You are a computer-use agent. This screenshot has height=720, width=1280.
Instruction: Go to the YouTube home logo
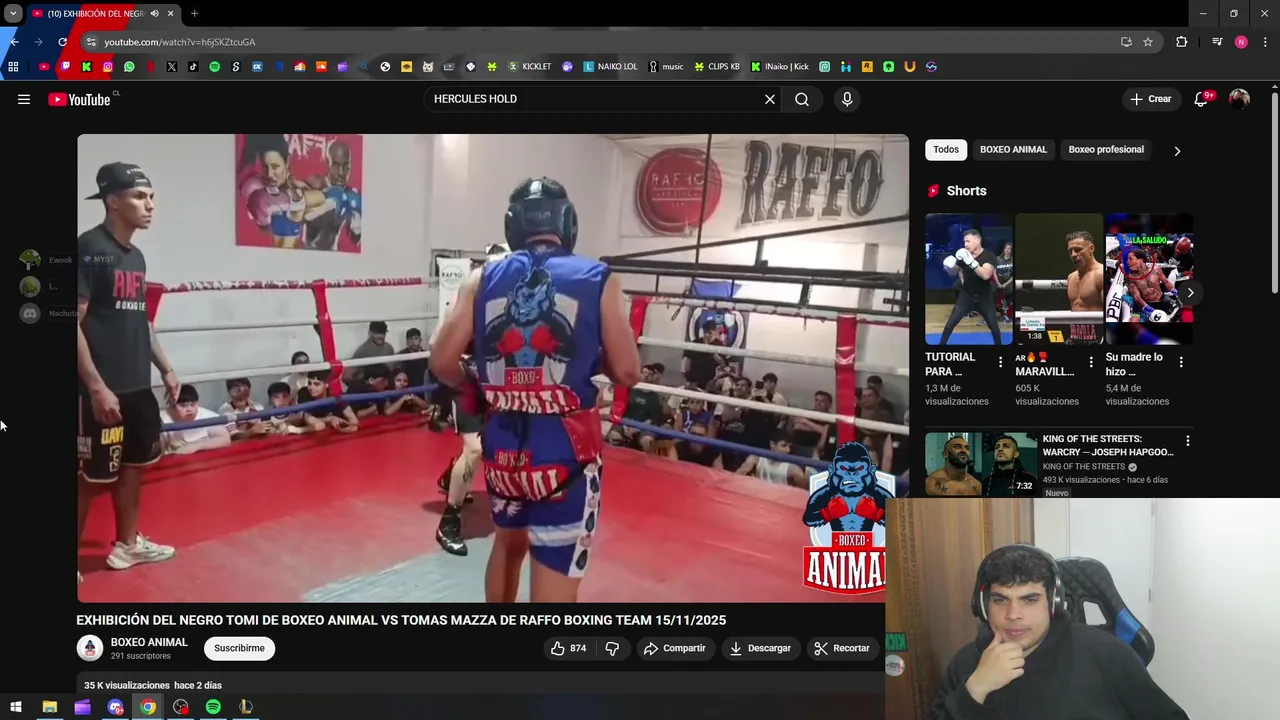pyautogui.click(x=80, y=99)
